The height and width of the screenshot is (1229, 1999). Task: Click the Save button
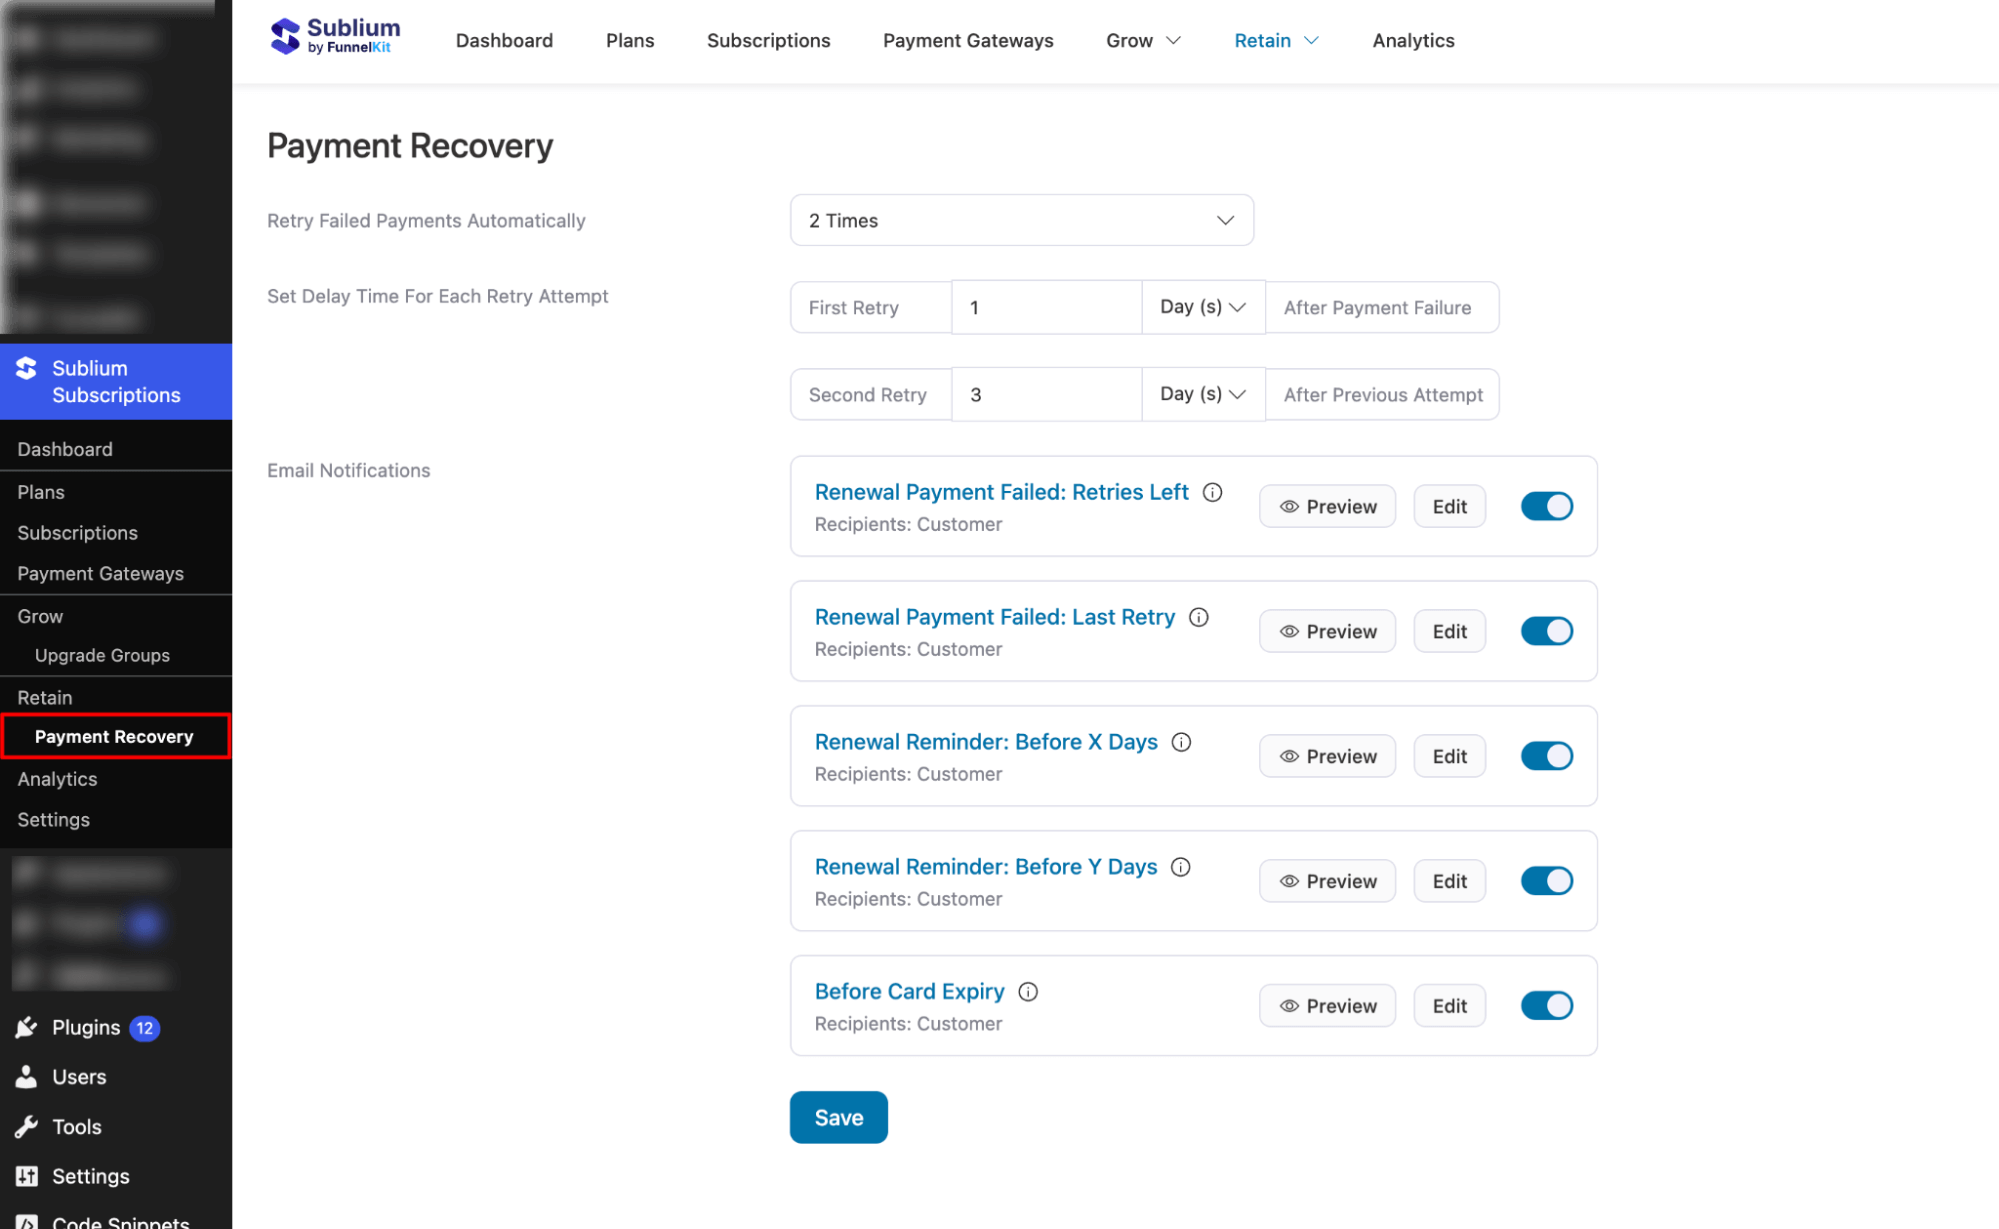pos(838,1117)
